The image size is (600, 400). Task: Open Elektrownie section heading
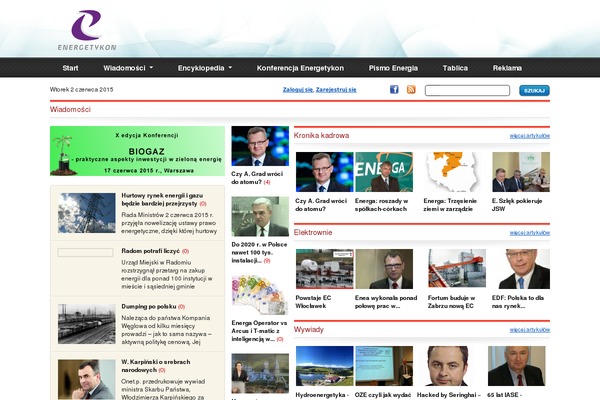313,232
